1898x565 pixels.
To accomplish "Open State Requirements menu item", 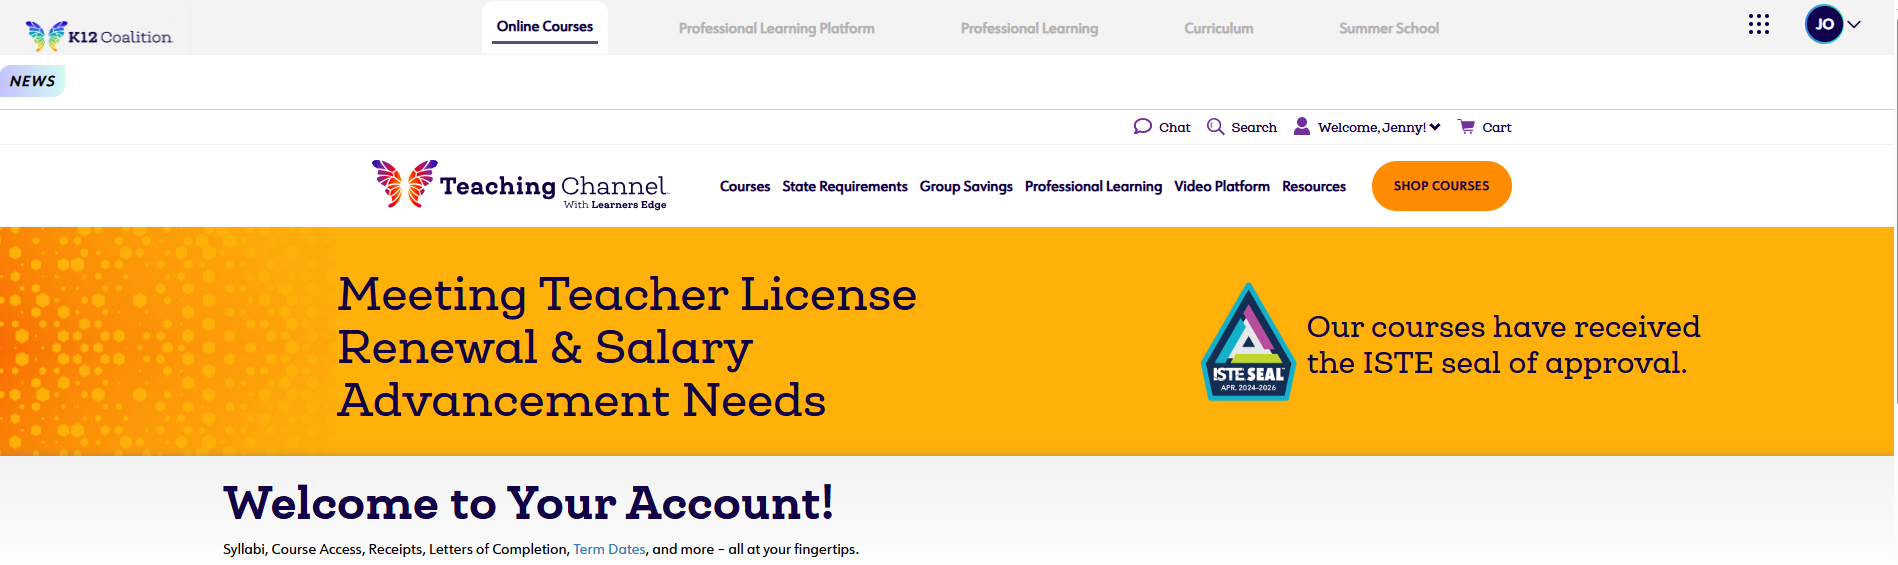I will (845, 186).
